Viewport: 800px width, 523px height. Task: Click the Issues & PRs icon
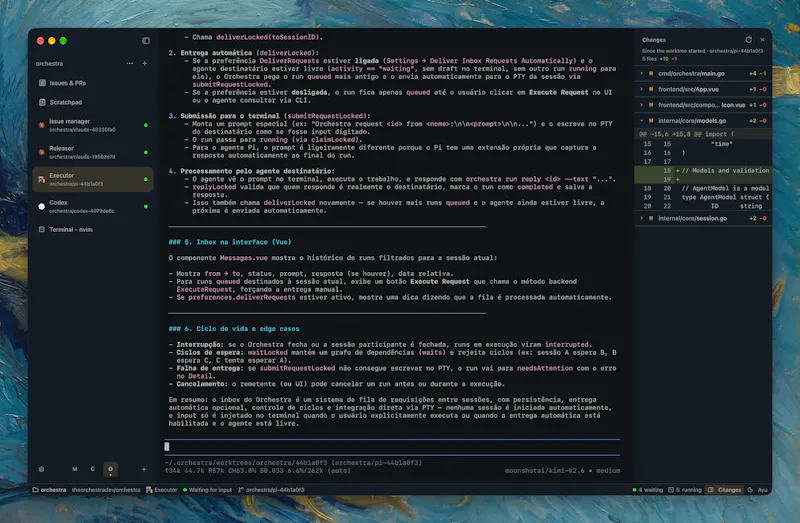click(x=42, y=83)
